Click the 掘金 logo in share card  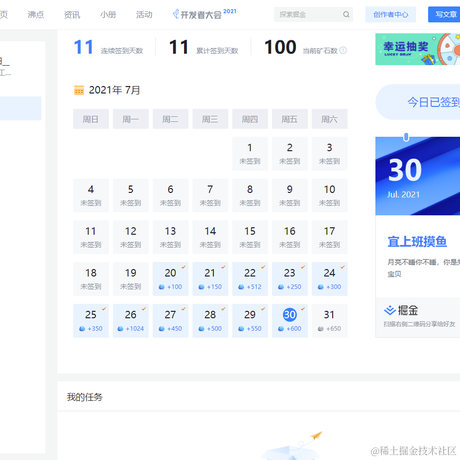(x=401, y=310)
